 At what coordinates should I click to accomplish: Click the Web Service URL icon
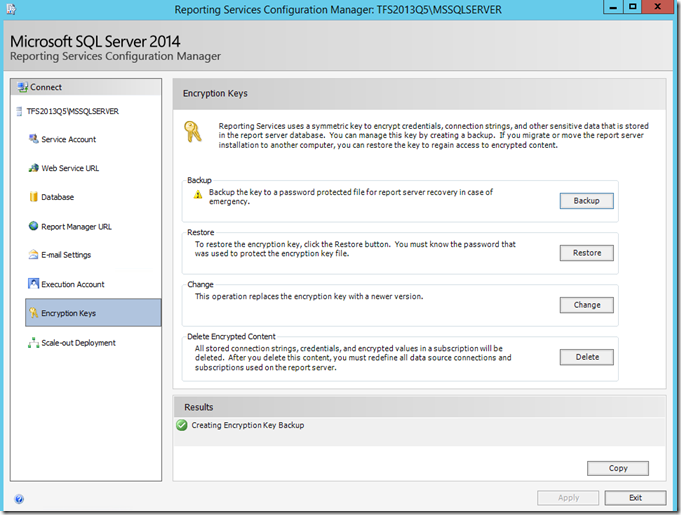coord(33,168)
